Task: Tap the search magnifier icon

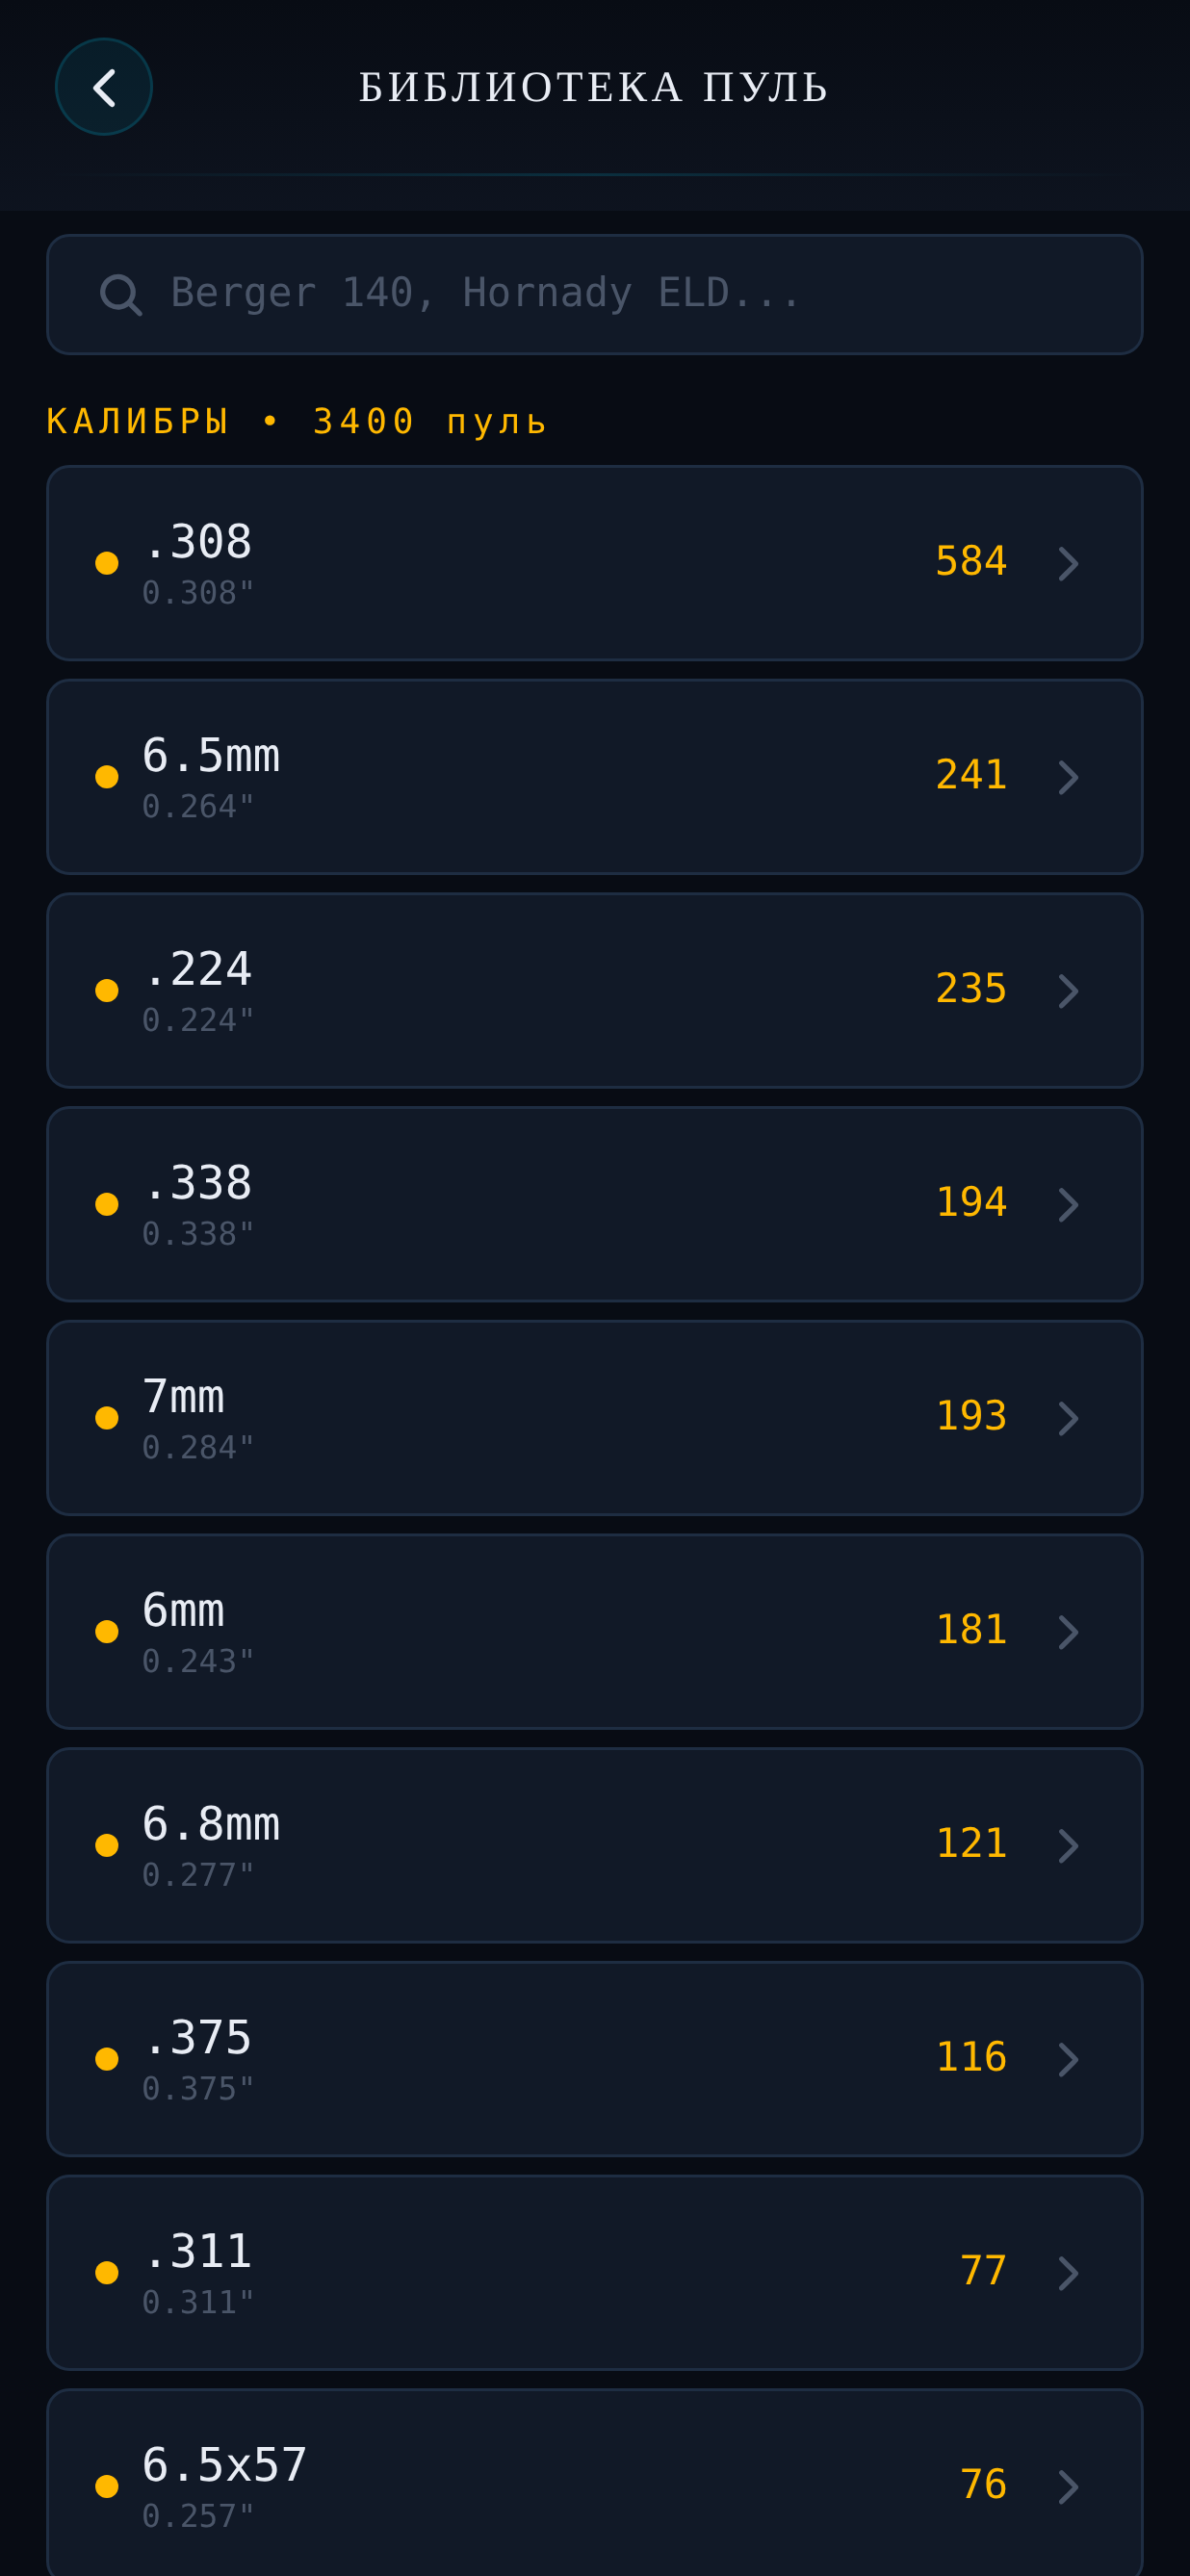Action: coord(121,294)
